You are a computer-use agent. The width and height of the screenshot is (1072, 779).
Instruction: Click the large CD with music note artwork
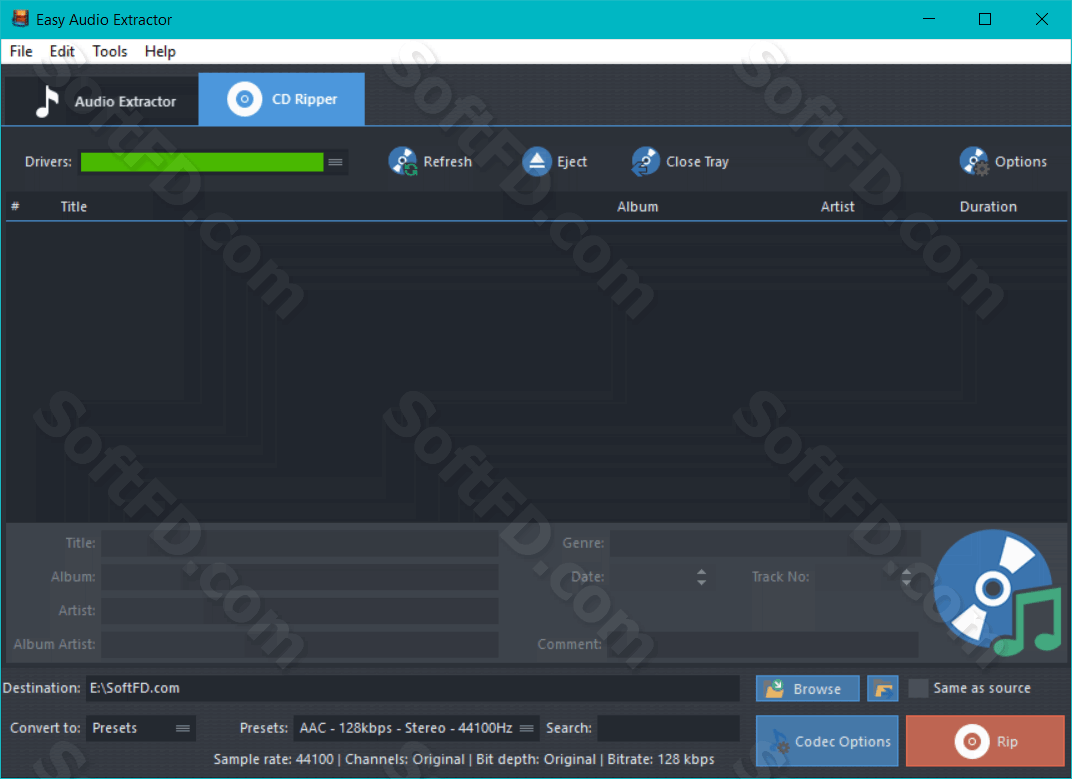pyautogui.click(x=997, y=593)
